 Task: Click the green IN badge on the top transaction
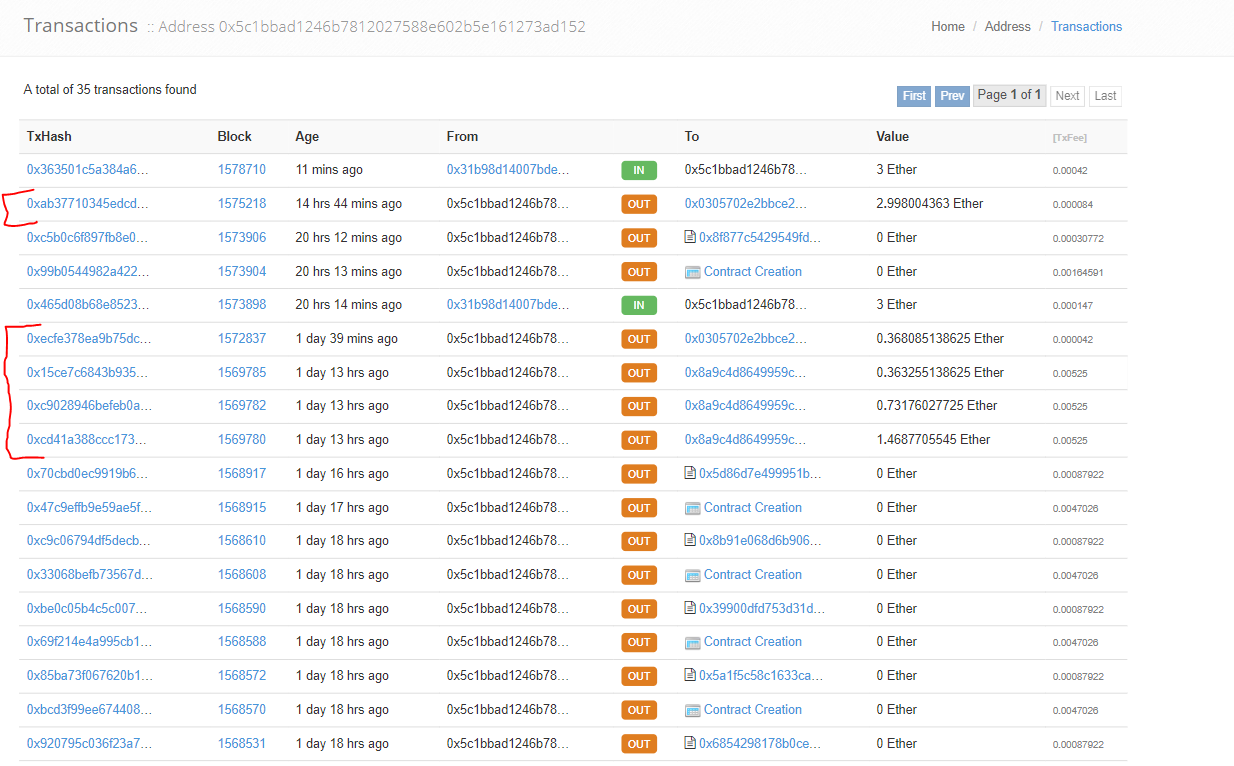point(639,170)
